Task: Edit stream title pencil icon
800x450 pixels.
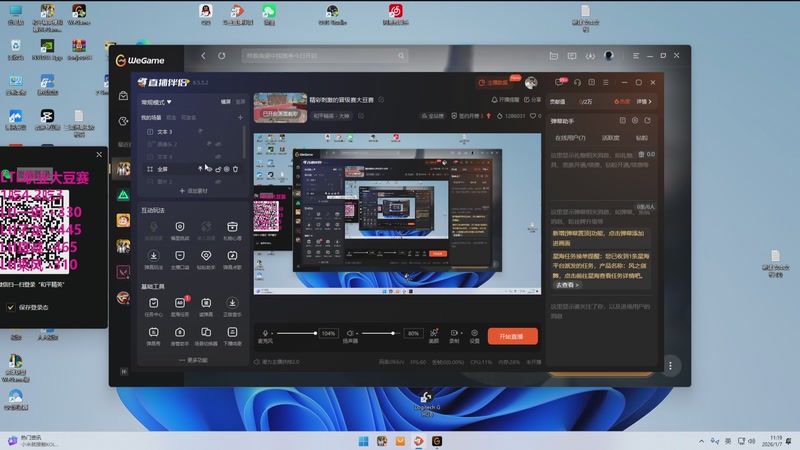Action: point(381,99)
